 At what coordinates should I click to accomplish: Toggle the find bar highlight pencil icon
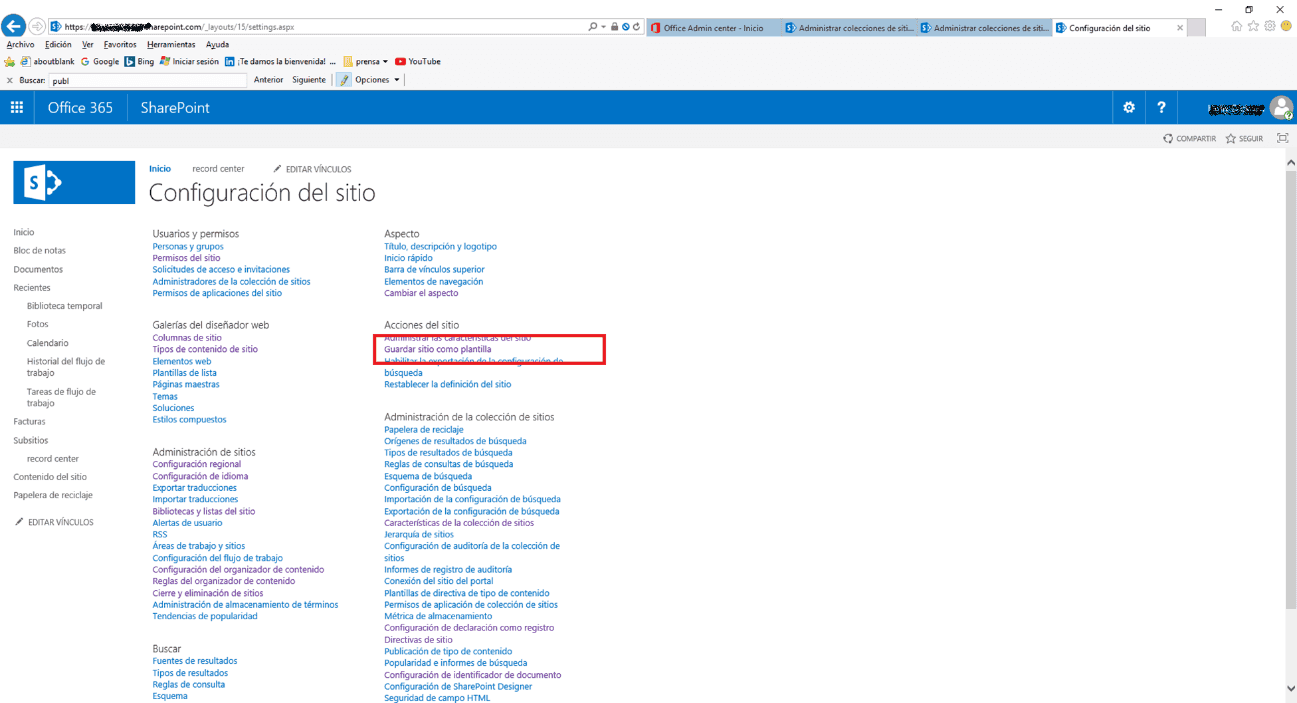pyautogui.click(x=344, y=80)
